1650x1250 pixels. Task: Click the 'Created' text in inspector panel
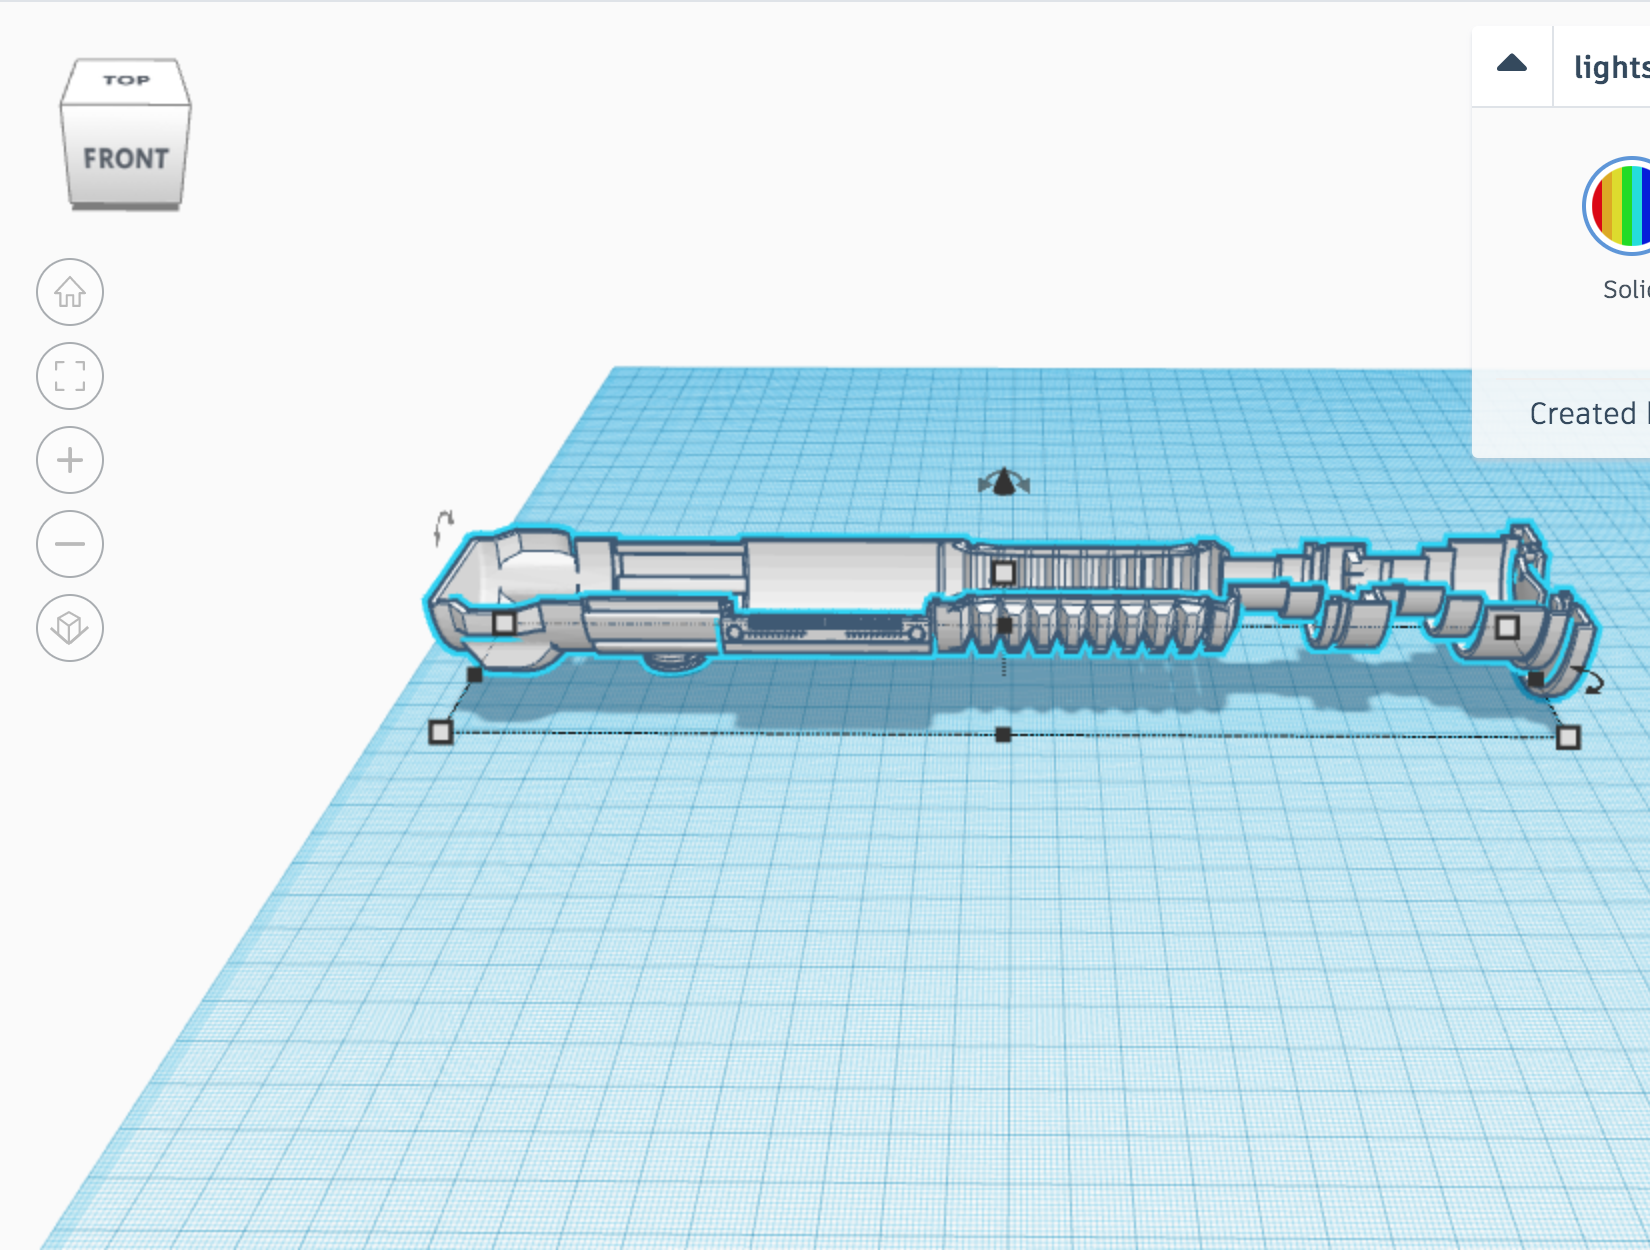[x=1582, y=413]
